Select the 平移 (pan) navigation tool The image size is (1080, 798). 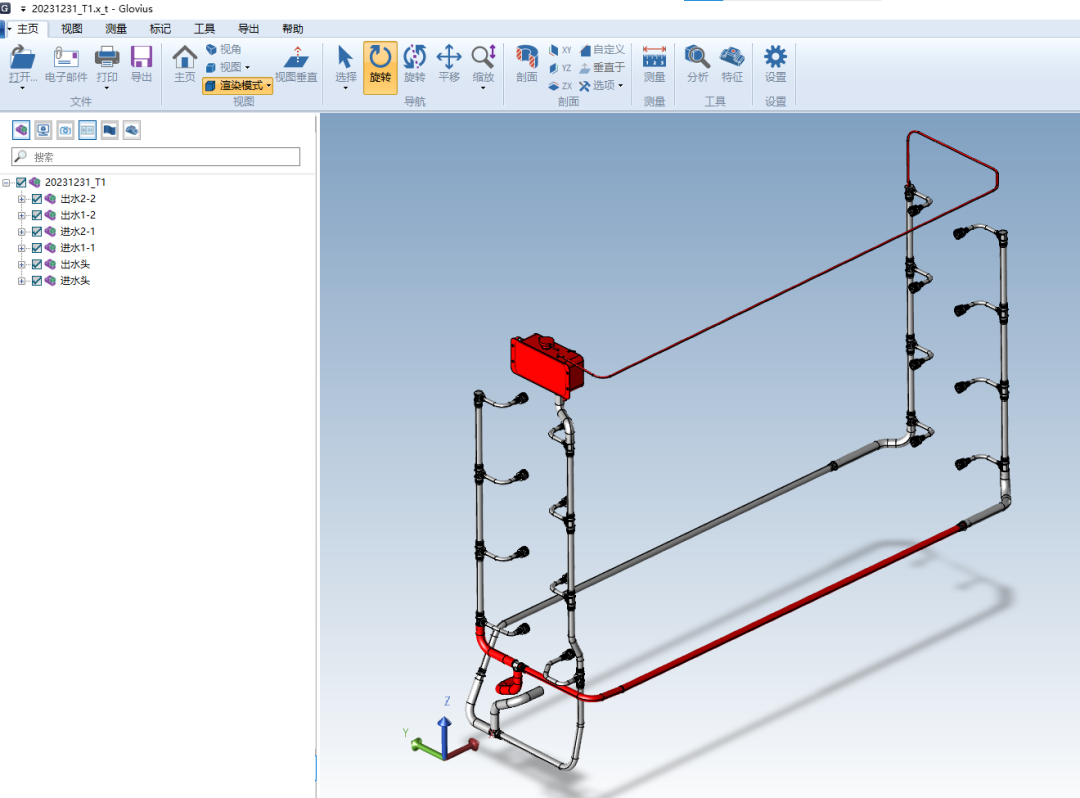click(x=449, y=64)
